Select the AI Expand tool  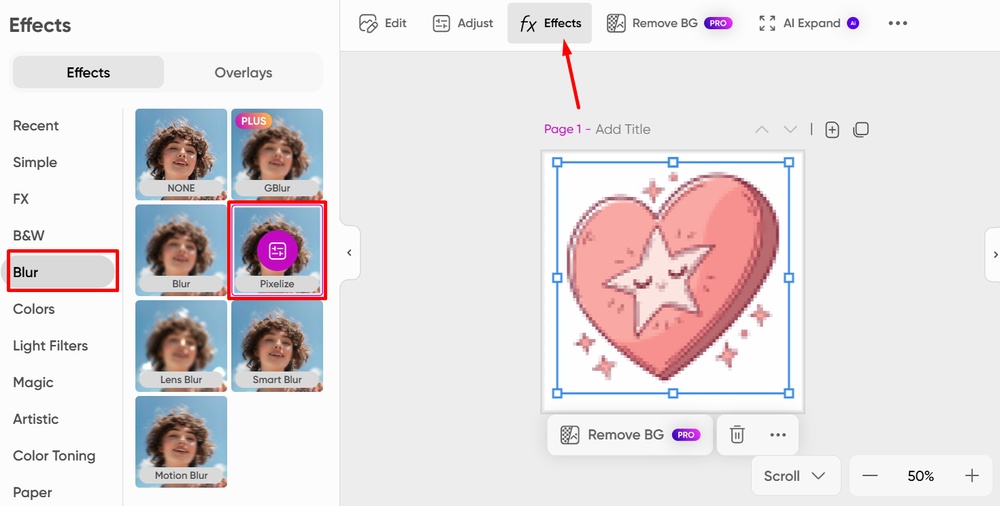point(809,24)
